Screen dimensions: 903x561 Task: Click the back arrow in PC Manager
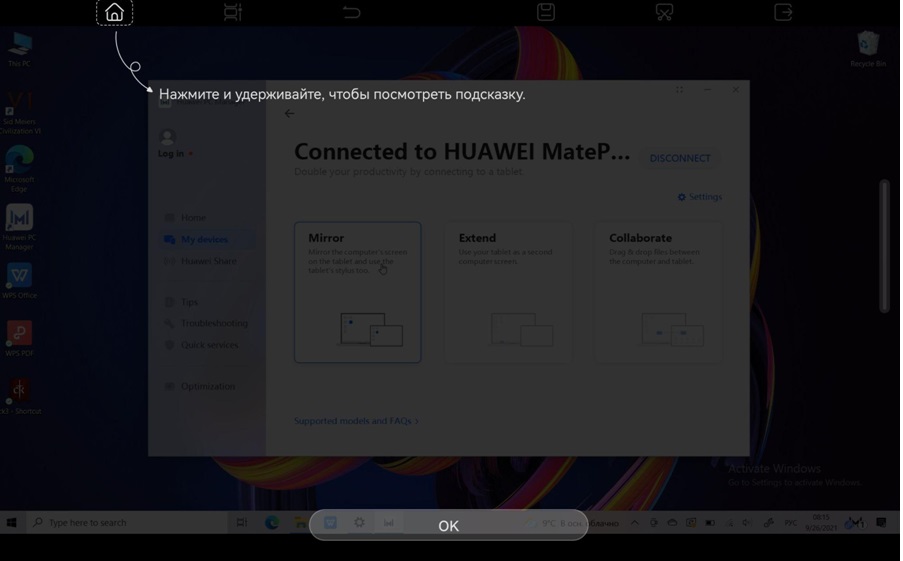click(x=289, y=114)
